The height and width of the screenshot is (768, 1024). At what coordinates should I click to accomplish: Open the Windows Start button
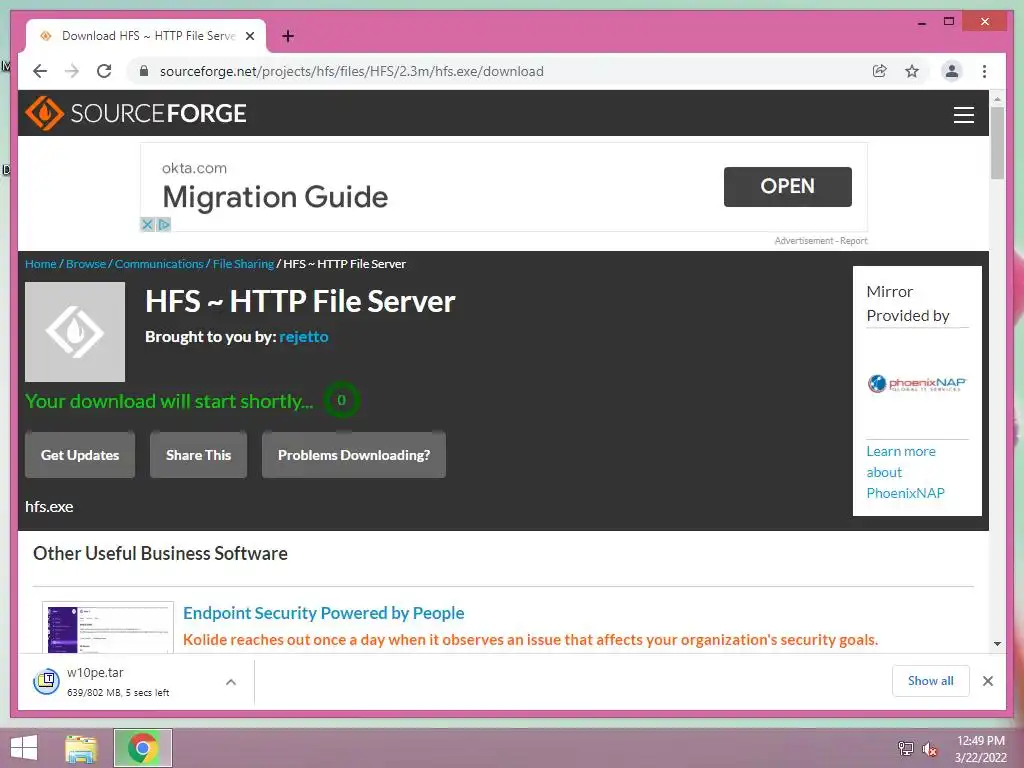pos(24,748)
